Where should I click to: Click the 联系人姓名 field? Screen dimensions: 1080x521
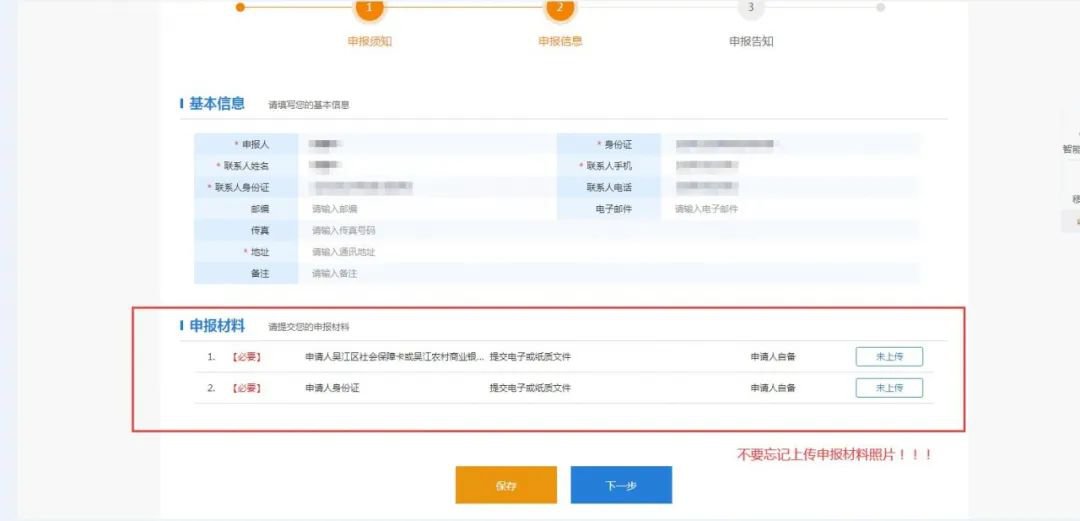427,165
